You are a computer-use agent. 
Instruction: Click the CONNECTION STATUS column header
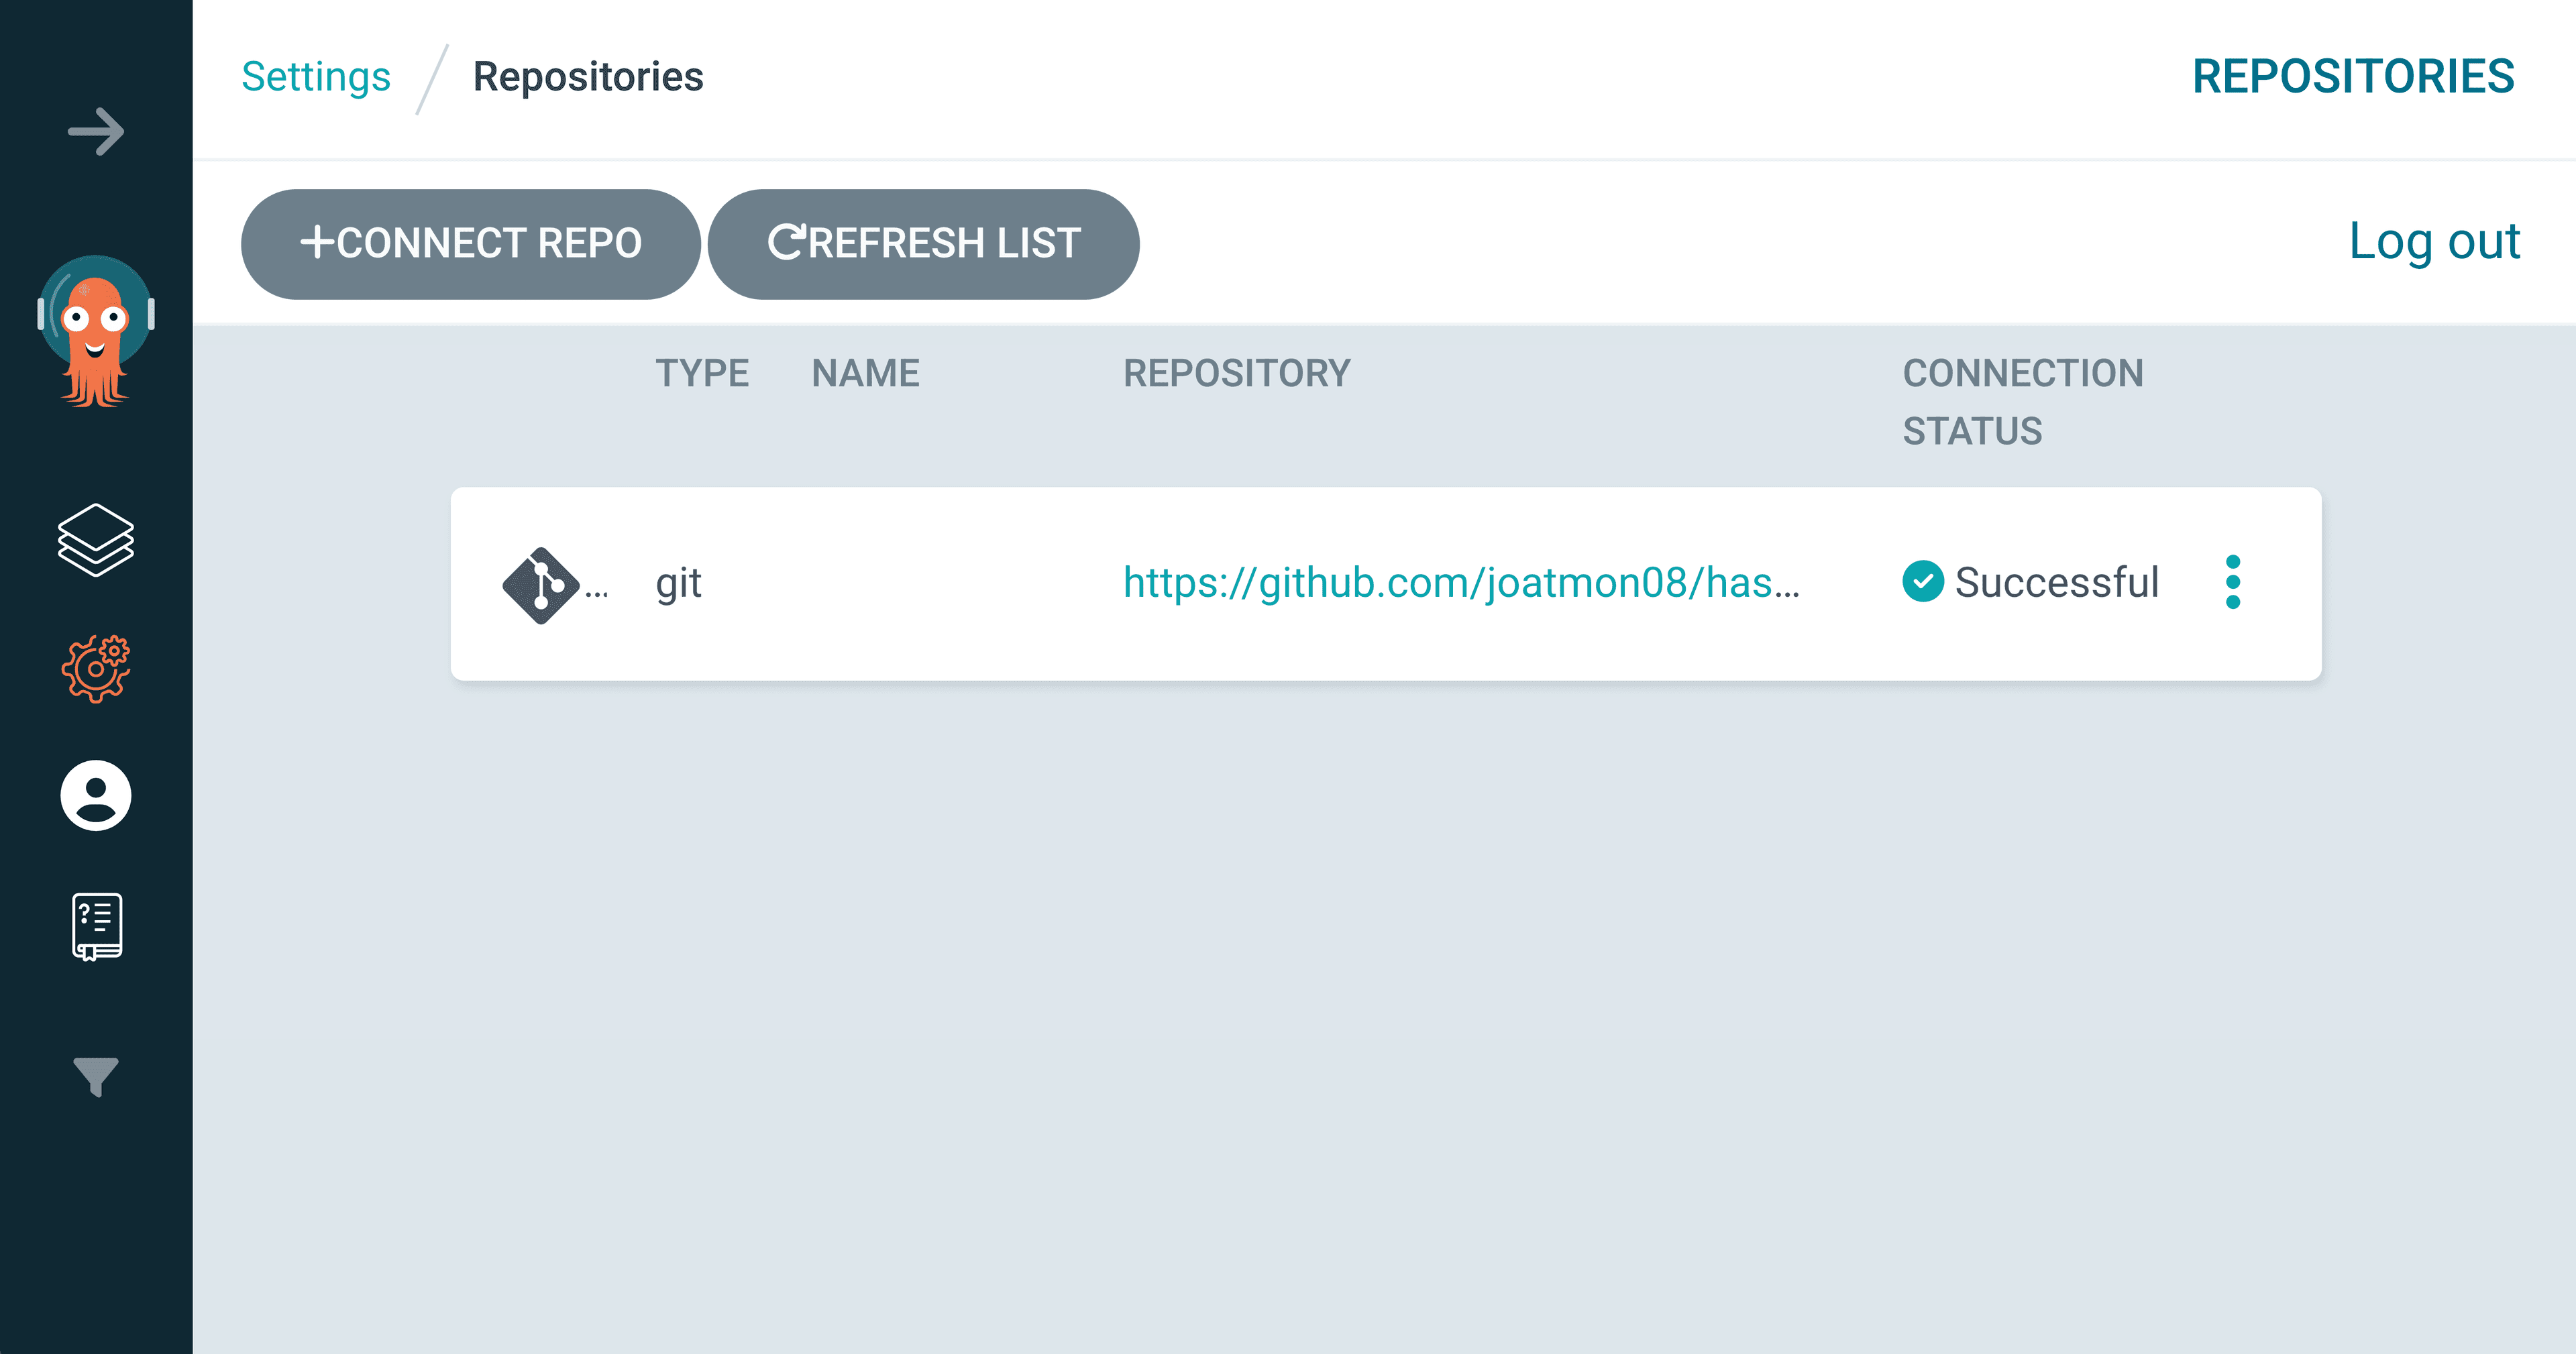[x=2022, y=402]
